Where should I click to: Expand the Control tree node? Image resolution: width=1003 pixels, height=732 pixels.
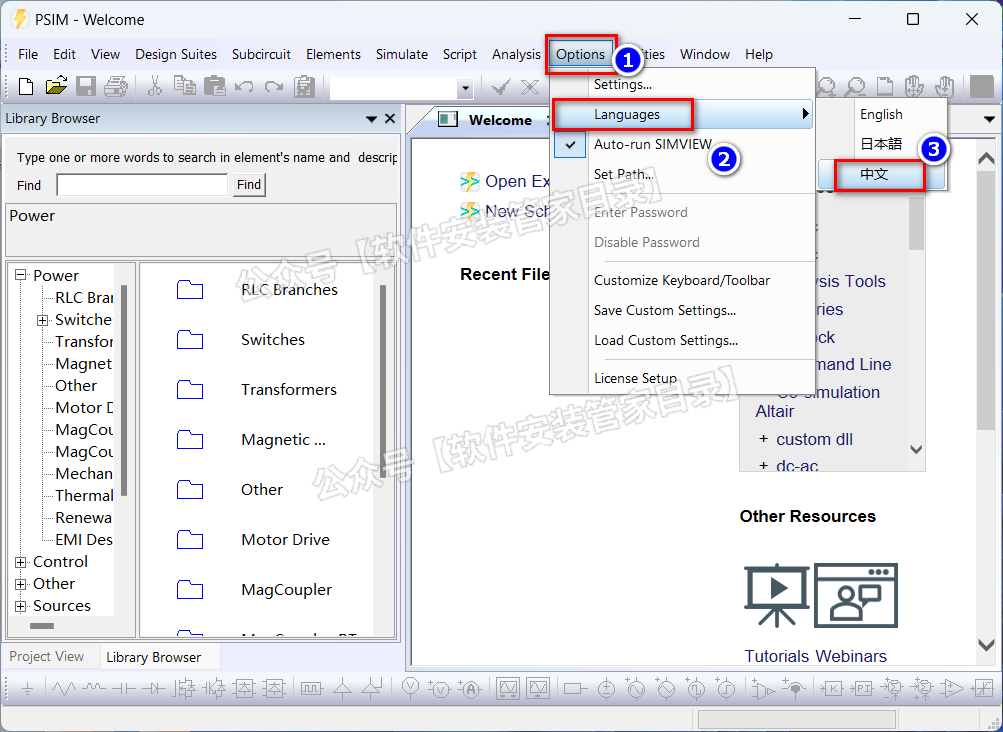coord(21,562)
